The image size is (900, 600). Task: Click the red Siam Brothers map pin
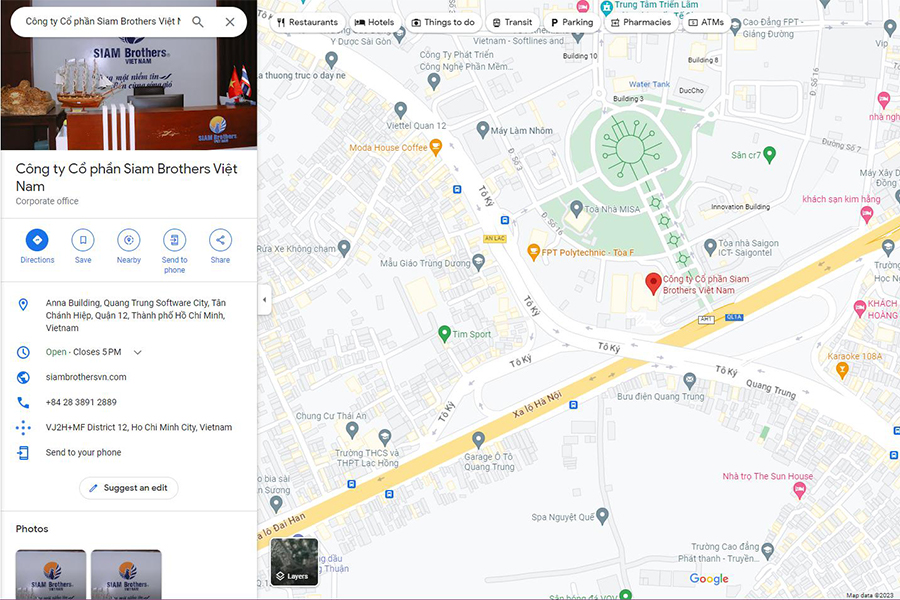point(653,283)
